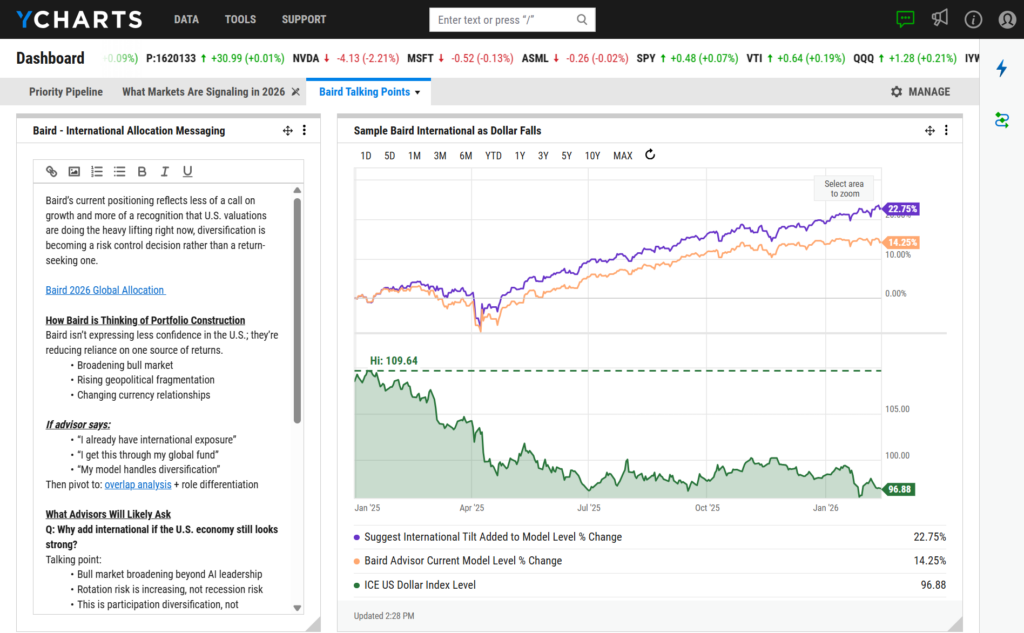Open the options menu on the Allocation Messaging widget
The width and height of the screenshot is (1024, 633).
coord(304,129)
